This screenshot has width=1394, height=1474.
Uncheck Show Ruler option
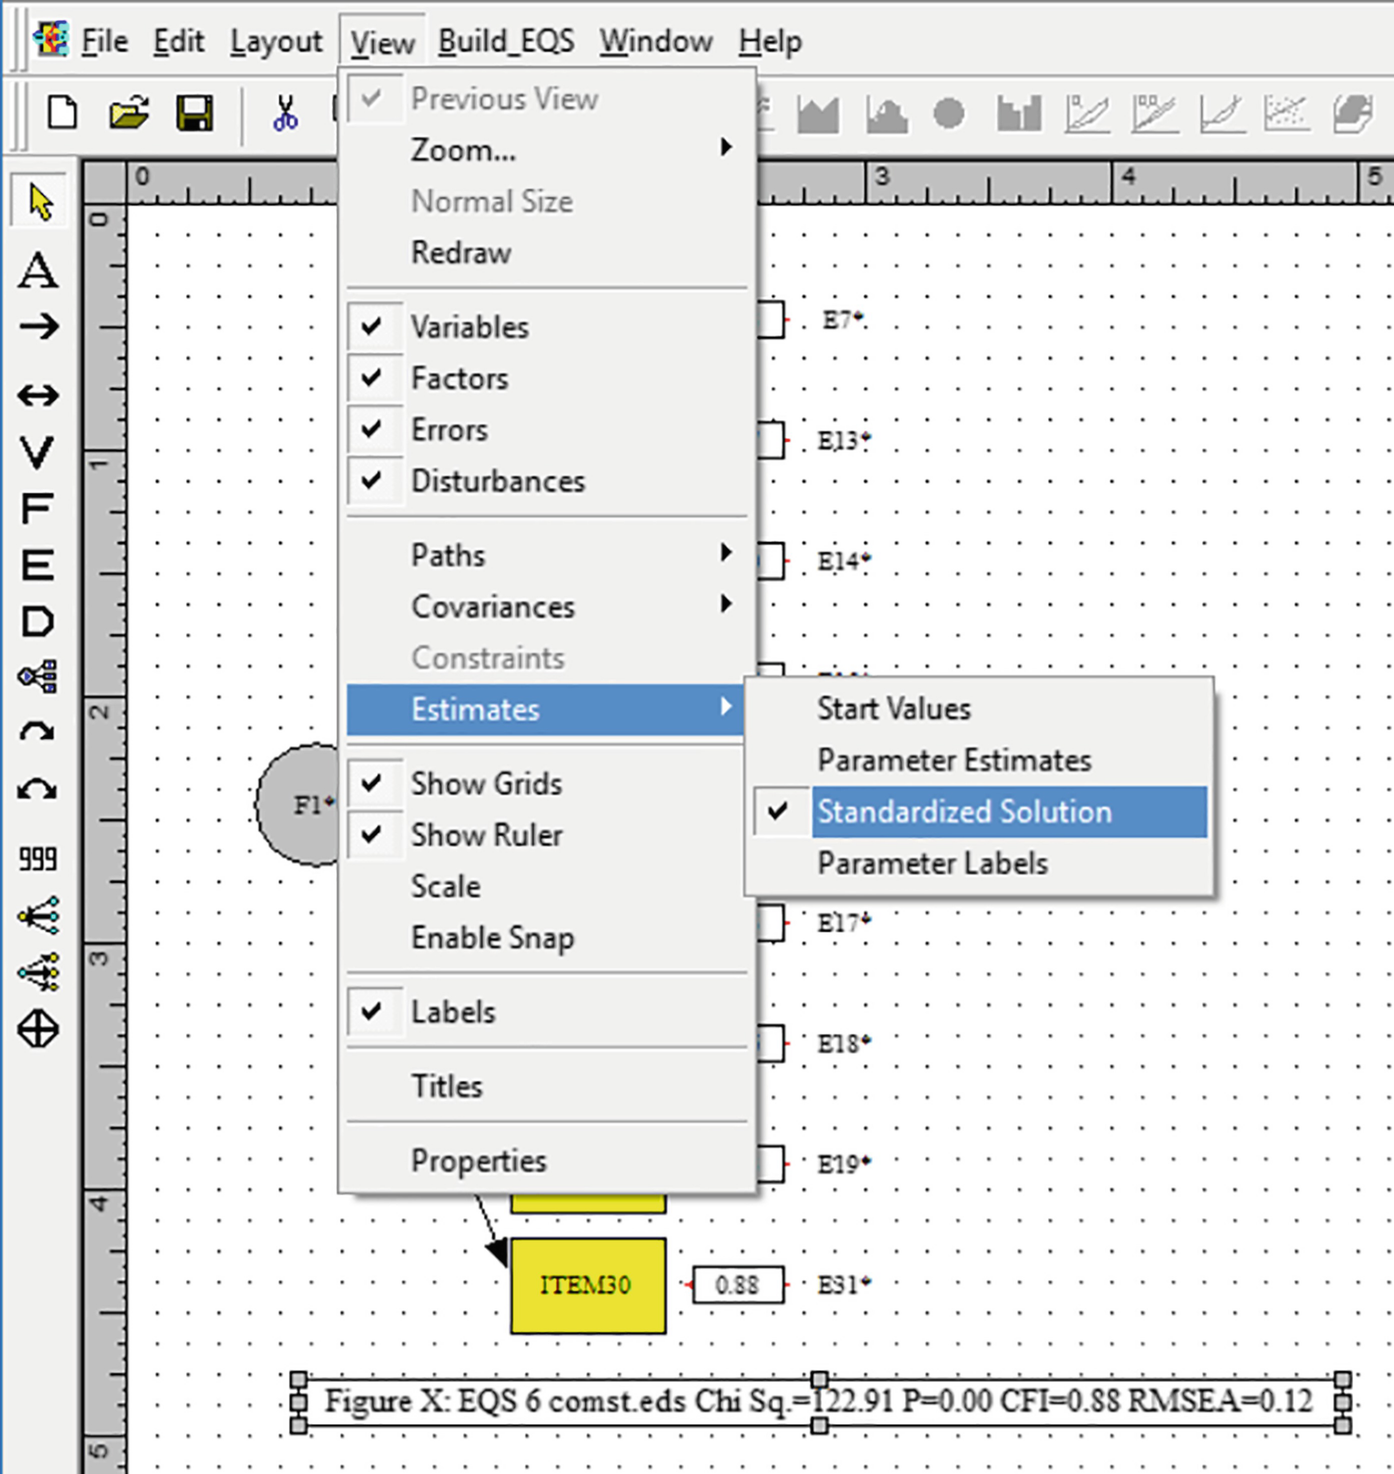click(548, 834)
